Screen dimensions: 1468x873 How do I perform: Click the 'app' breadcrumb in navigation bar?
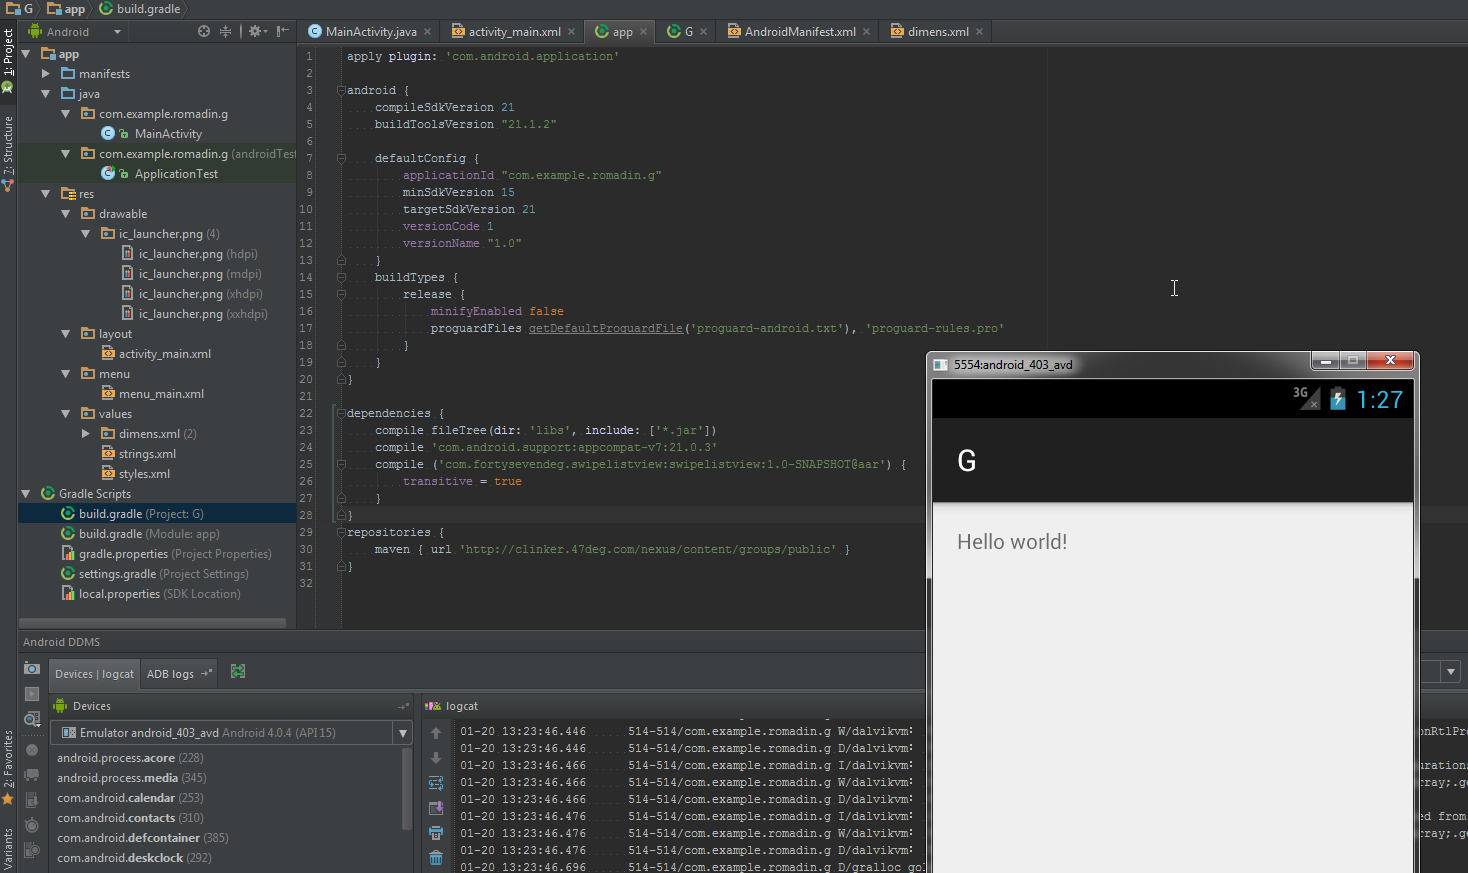click(66, 9)
